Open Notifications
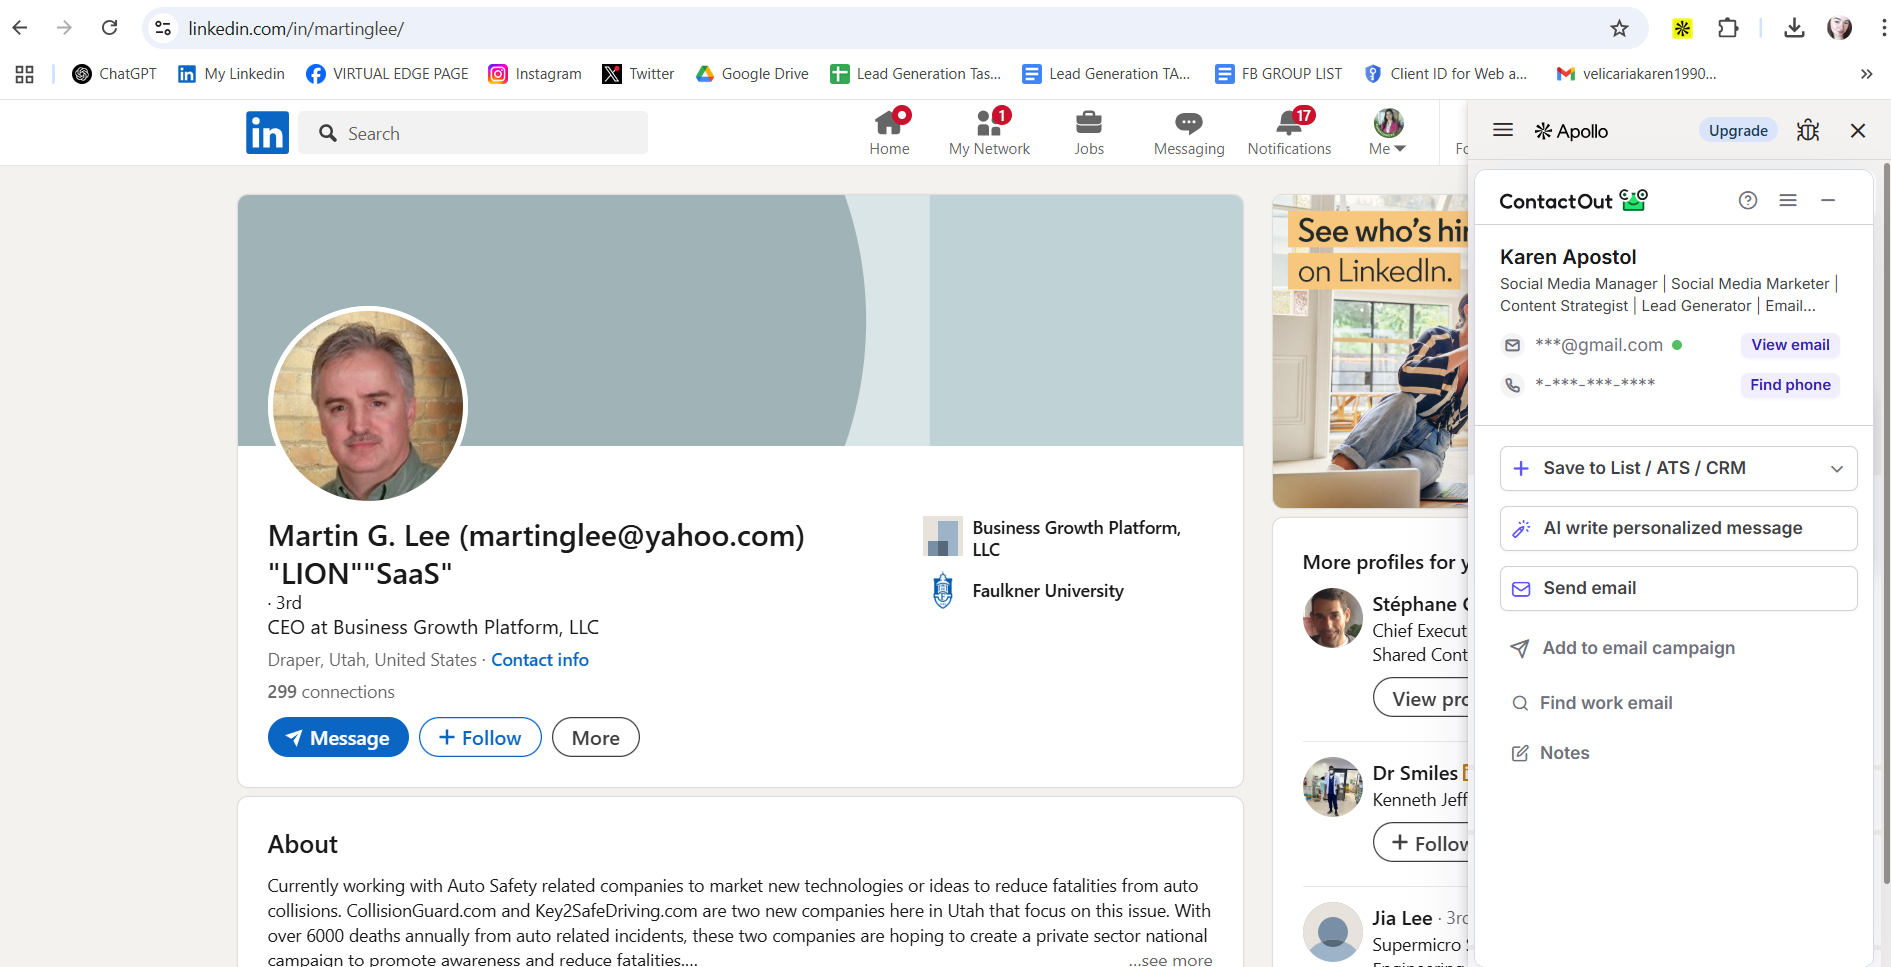Viewport: 1891px width, 967px height. [1289, 133]
